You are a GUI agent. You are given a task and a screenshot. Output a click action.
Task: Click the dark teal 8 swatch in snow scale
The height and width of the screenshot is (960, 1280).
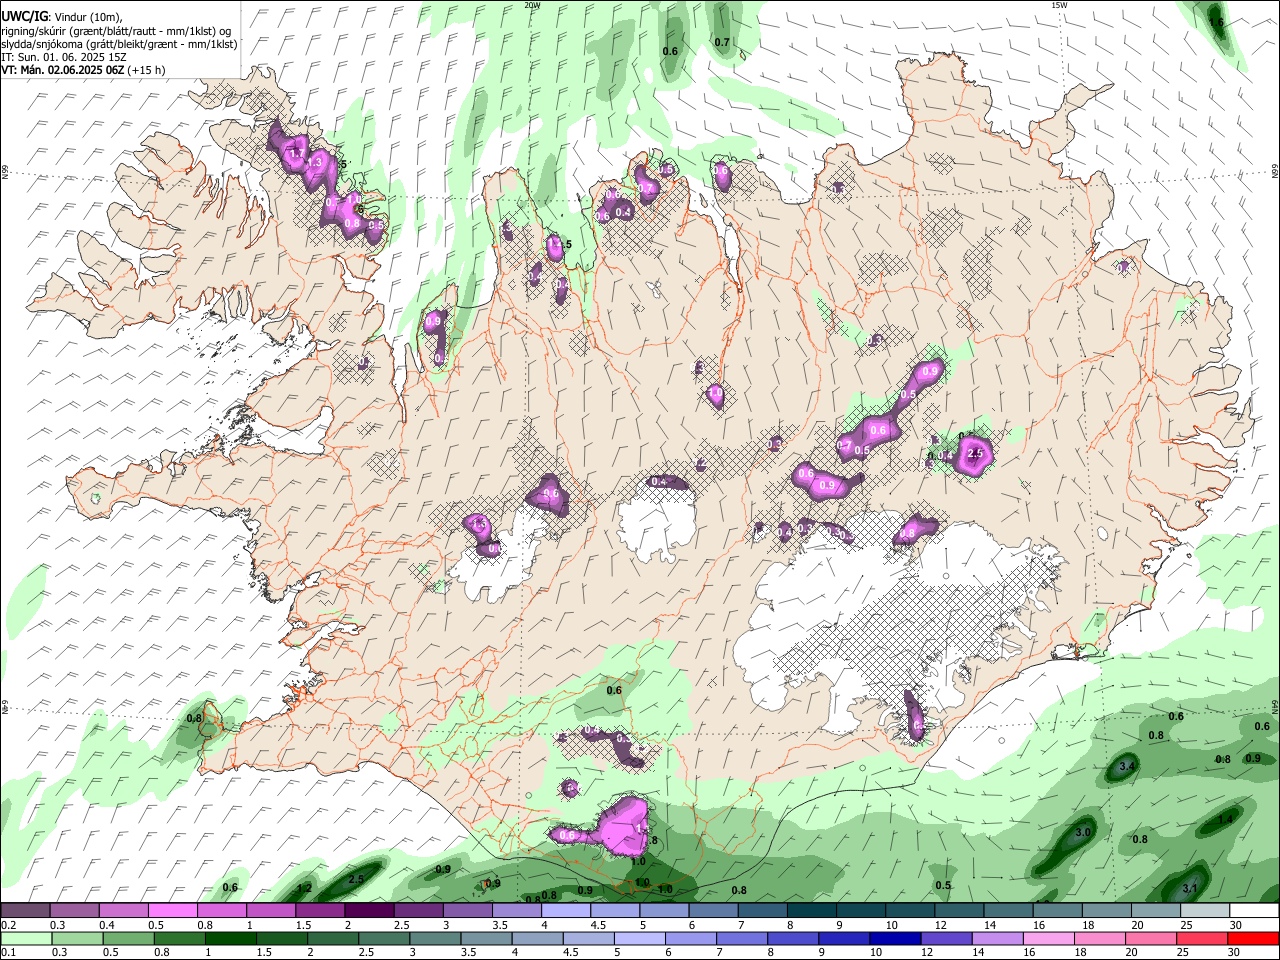[811, 911]
